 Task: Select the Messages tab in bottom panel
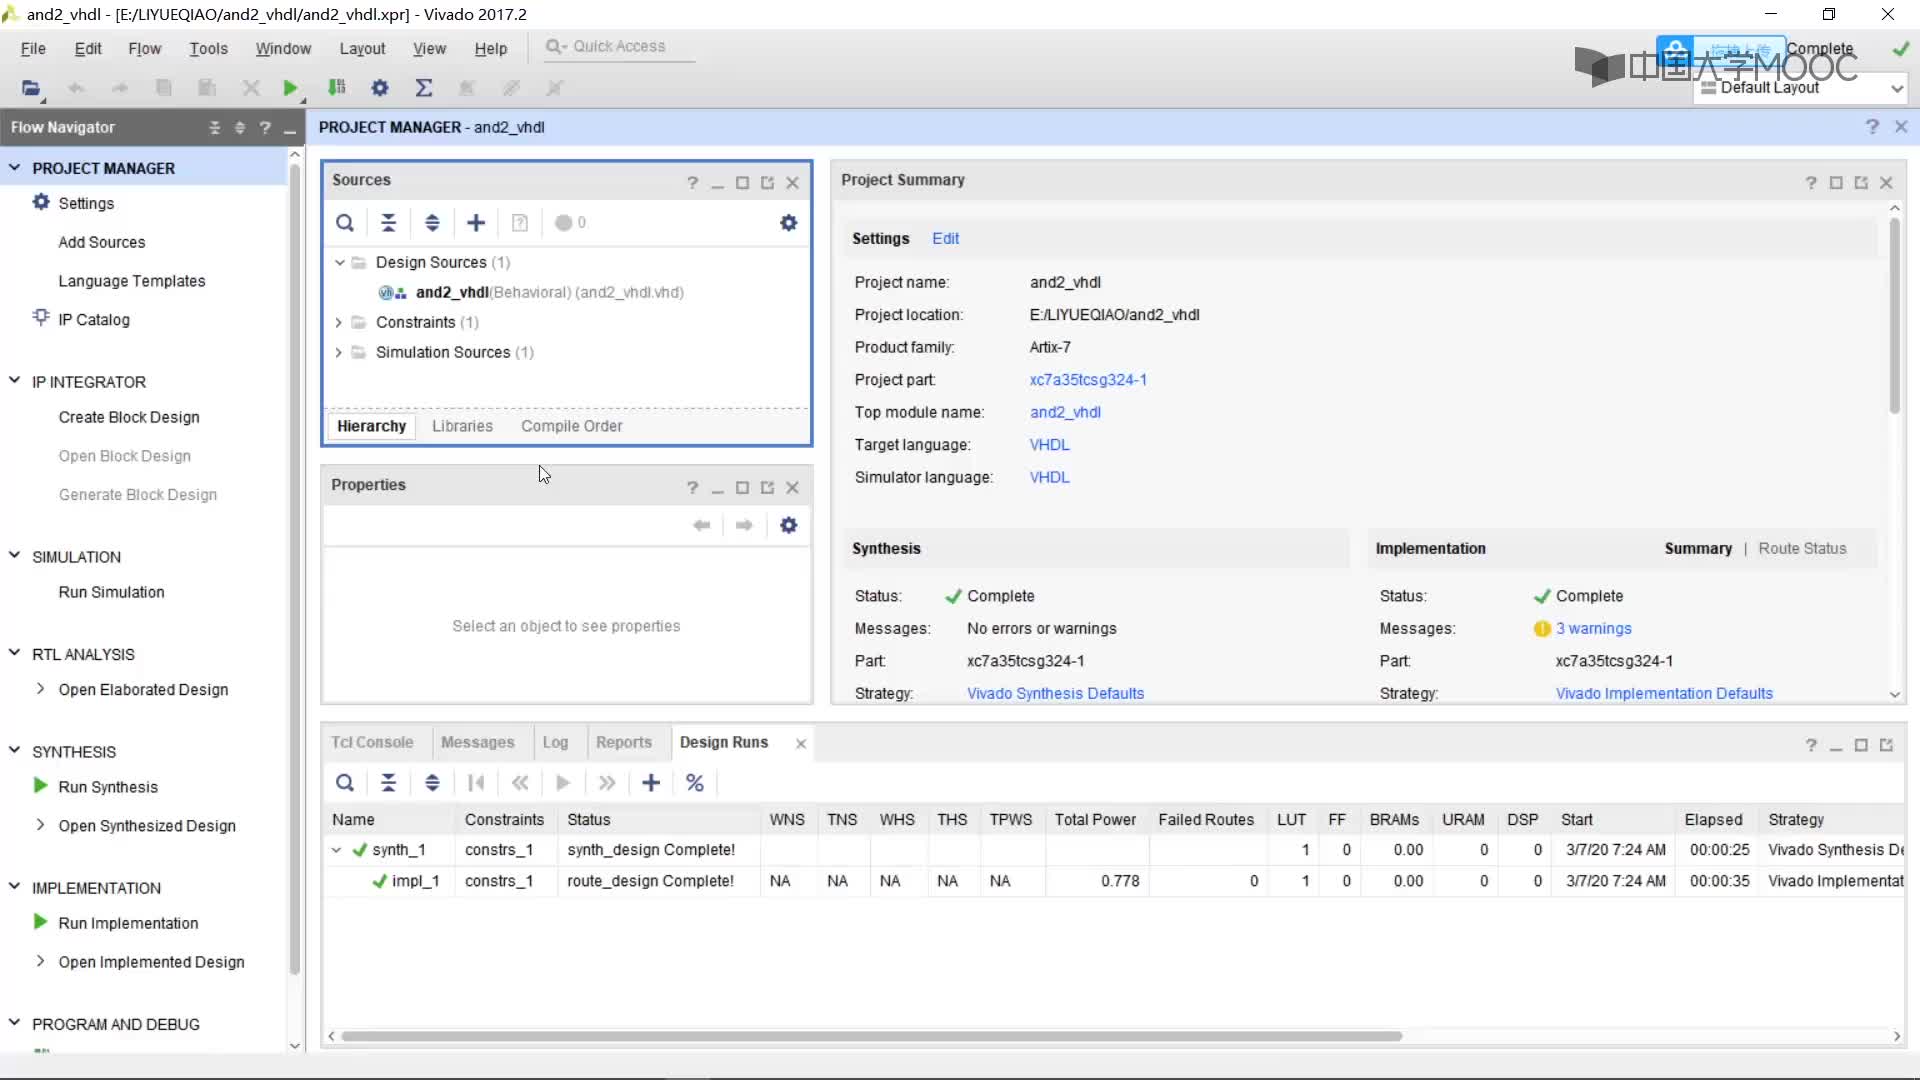[477, 741]
